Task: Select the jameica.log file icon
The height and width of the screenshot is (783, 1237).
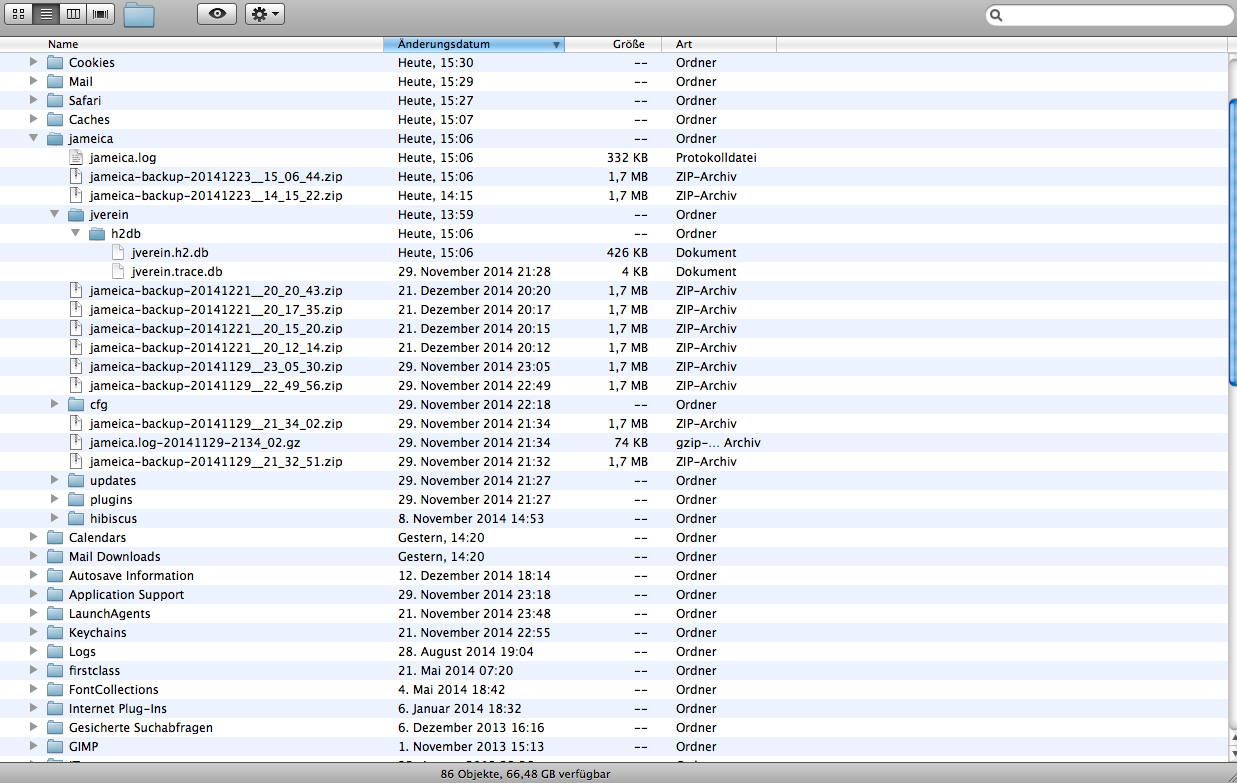Action: tap(76, 157)
